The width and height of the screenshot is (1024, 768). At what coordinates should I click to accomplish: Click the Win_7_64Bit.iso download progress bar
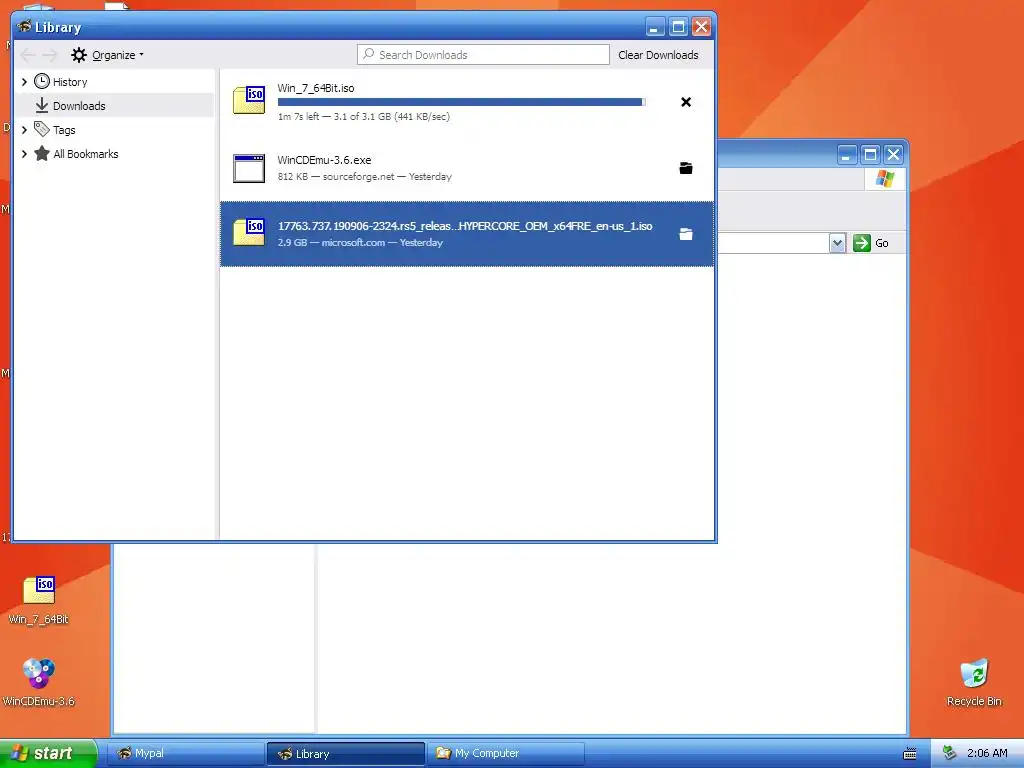pyautogui.click(x=461, y=102)
